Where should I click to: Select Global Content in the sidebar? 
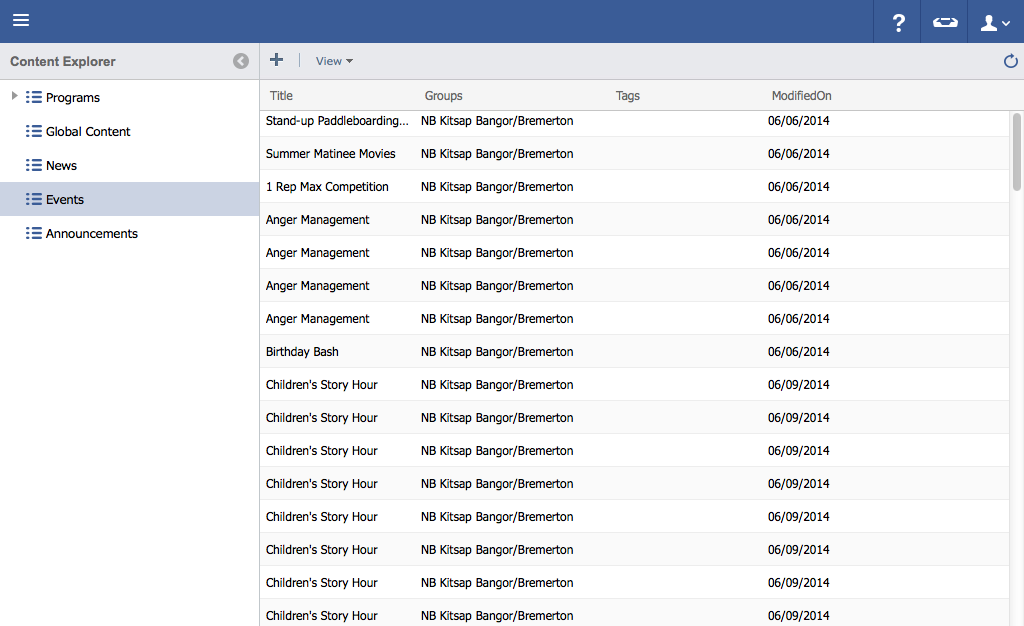pyautogui.click(x=88, y=132)
